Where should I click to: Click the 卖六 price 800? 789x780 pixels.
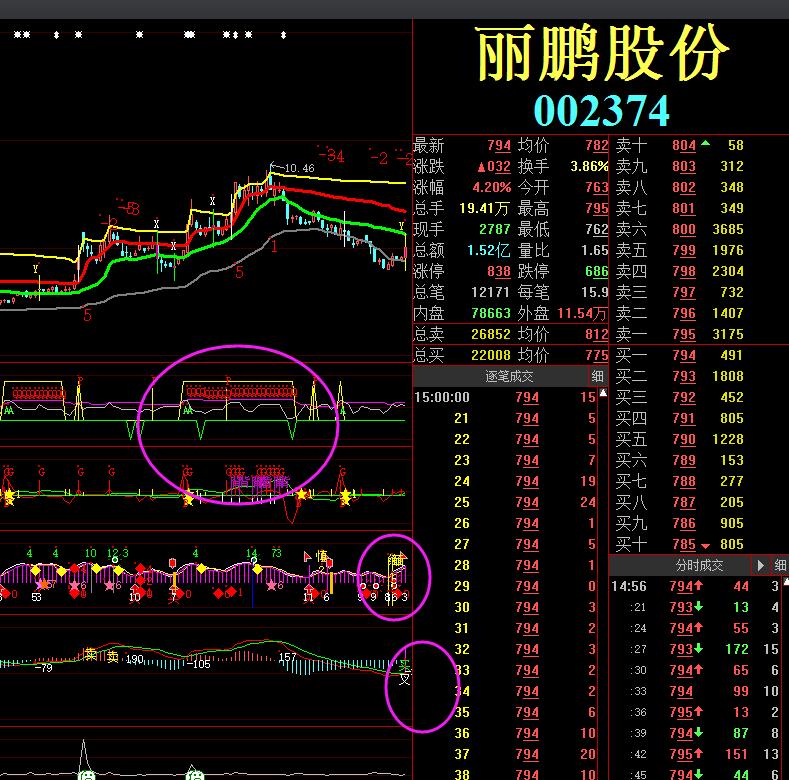click(x=684, y=229)
